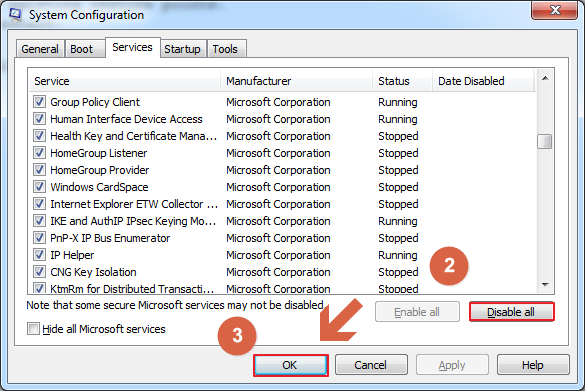This screenshot has width=585, height=391.
Task: Uncheck Windows CardSpace service
Action: pos(39,187)
